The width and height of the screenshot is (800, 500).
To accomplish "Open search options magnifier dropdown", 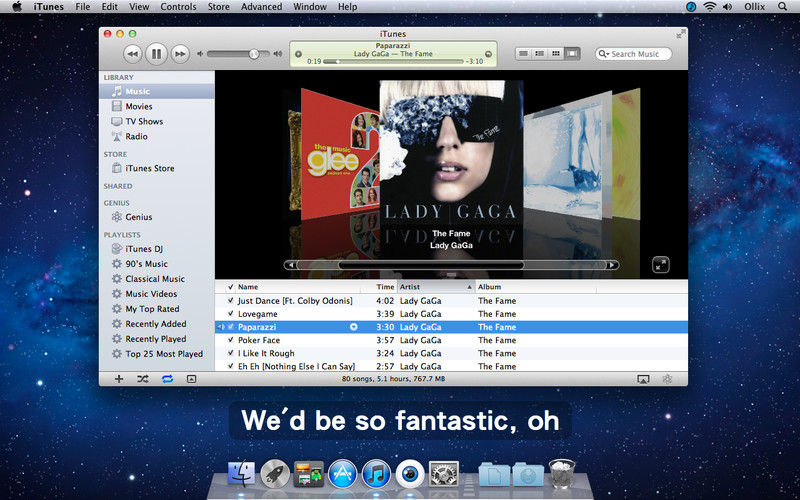I will 604,54.
